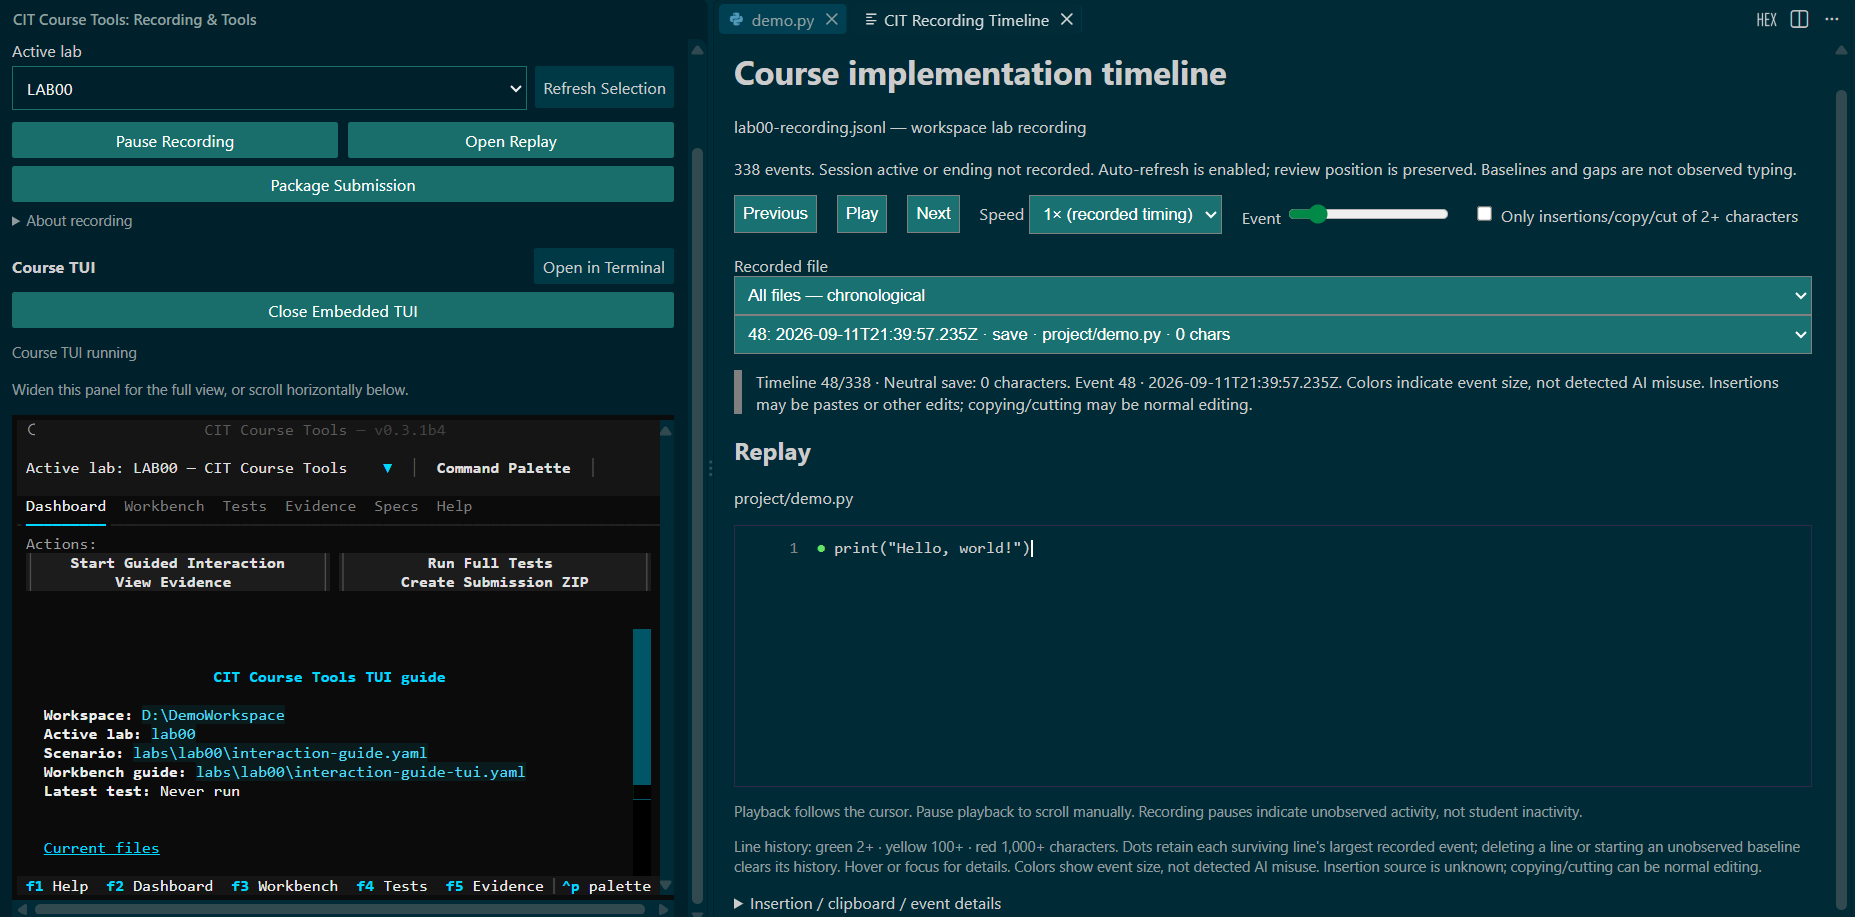The width and height of the screenshot is (1855, 917).
Task: Click View Evidence in the TUI
Action: (173, 582)
